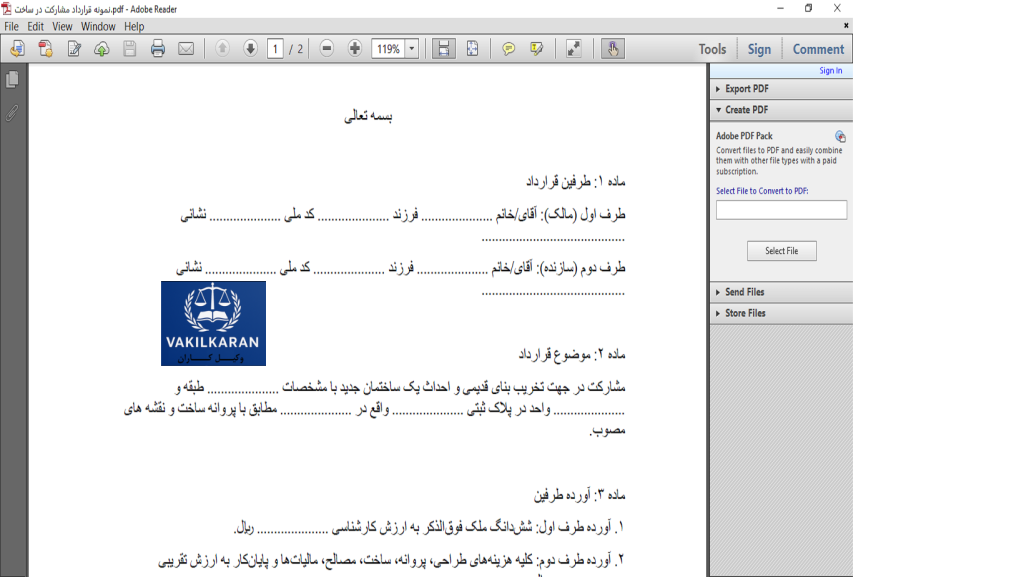The width and height of the screenshot is (1024, 577).
Task: Open the Edit menu
Action: pos(36,27)
